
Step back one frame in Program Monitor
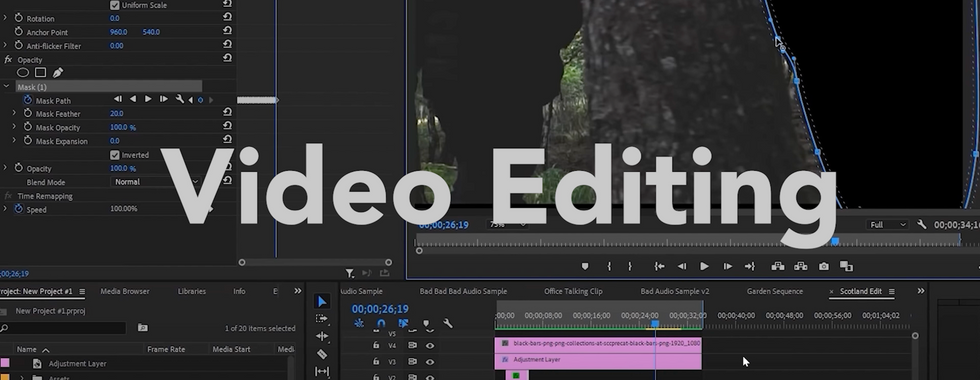pyautogui.click(x=682, y=266)
